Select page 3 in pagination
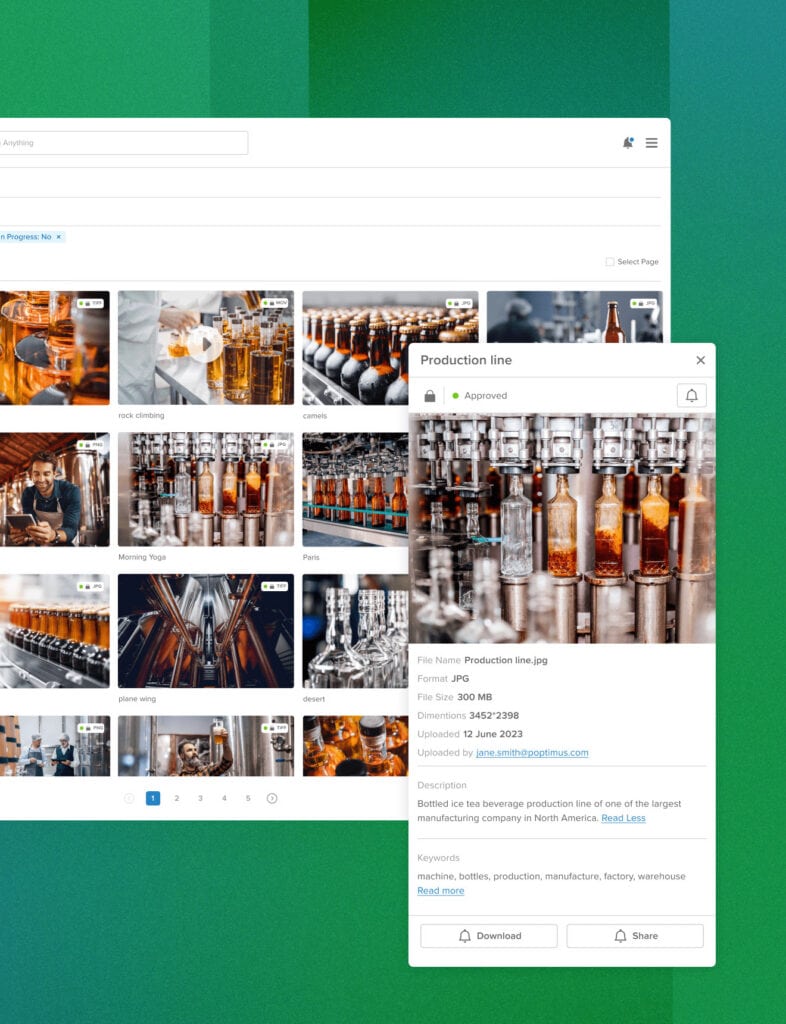This screenshot has height=1024, width=786. coord(200,798)
